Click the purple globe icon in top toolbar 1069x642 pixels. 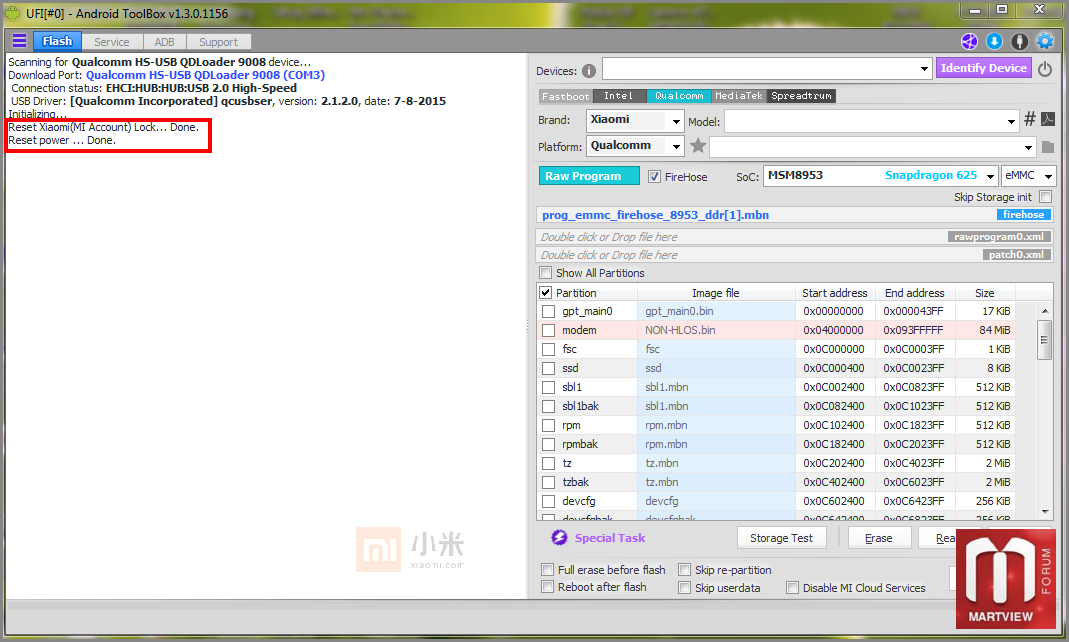pyautogui.click(x=969, y=42)
